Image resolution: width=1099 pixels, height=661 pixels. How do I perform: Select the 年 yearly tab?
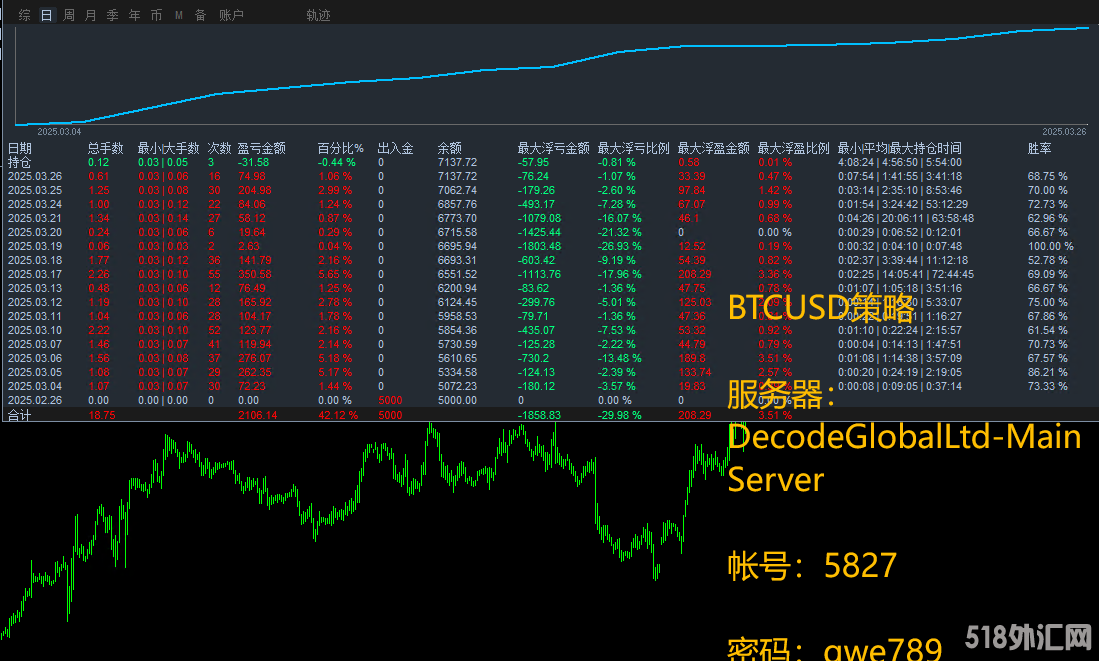click(135, 15)
